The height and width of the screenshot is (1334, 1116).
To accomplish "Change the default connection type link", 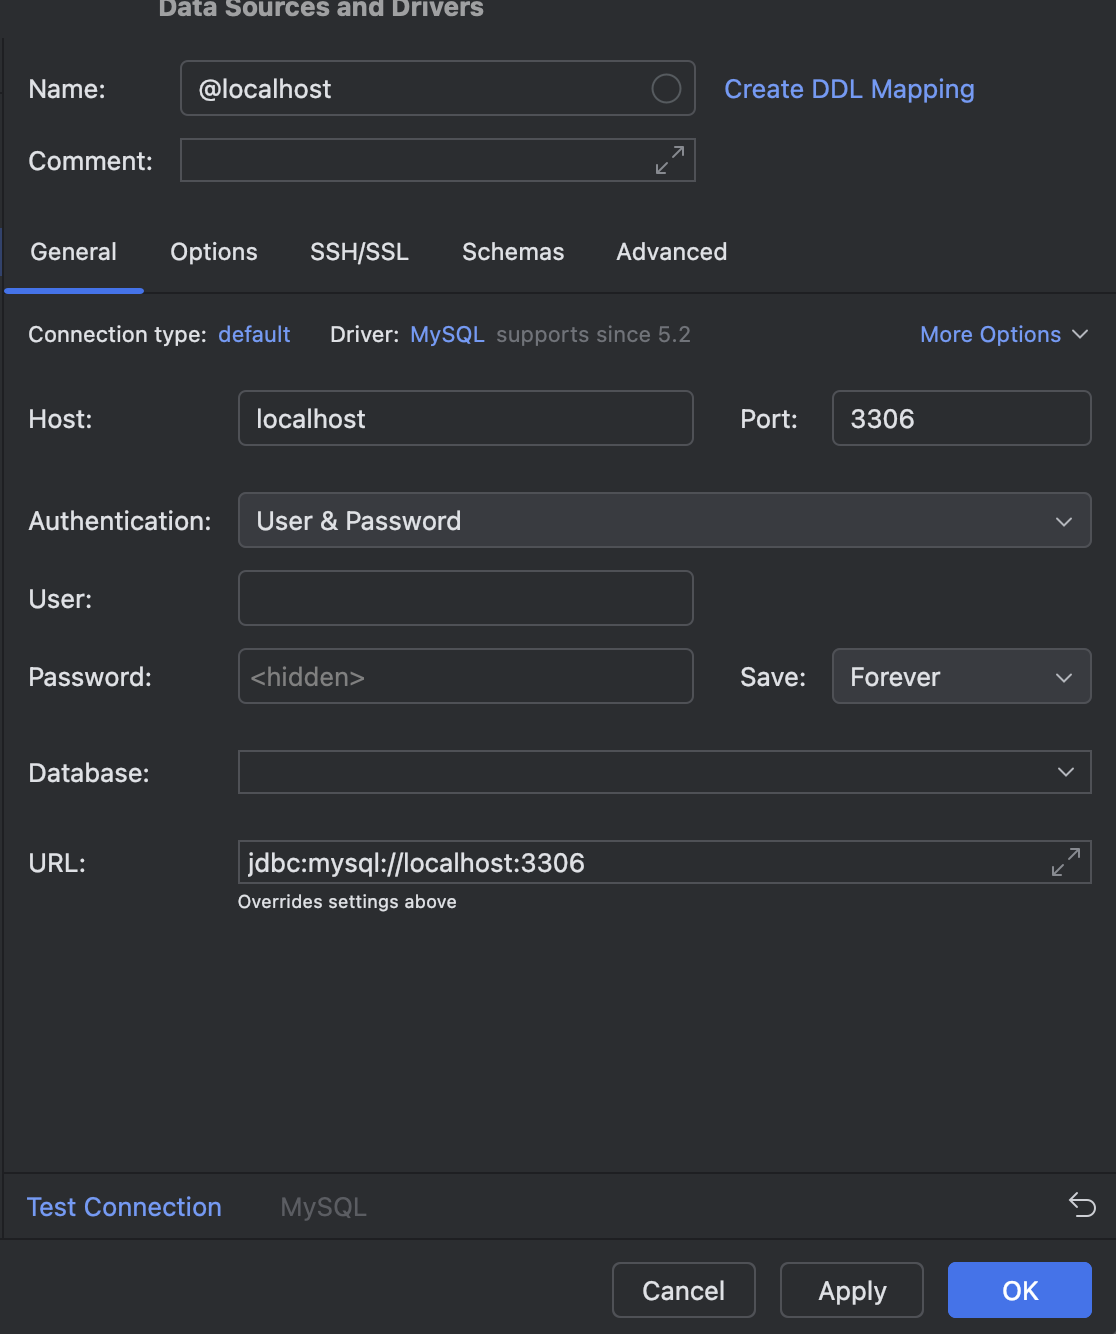I will [254, 334].
